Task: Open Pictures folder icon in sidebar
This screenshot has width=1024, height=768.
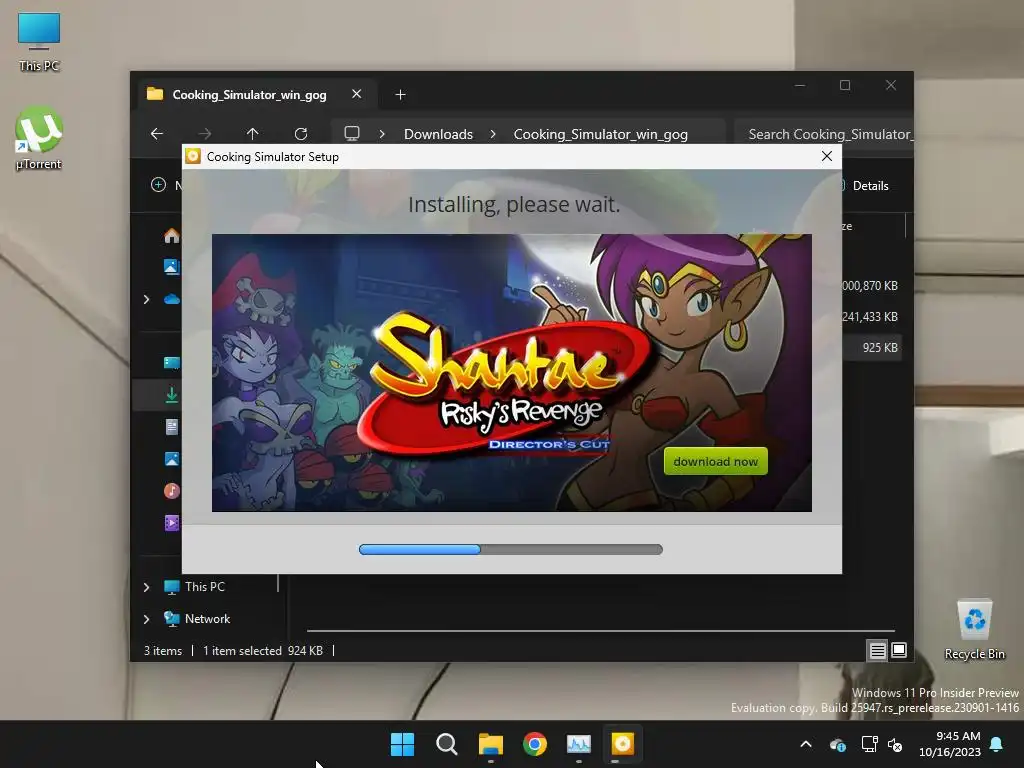Action: tap(172, 459)
